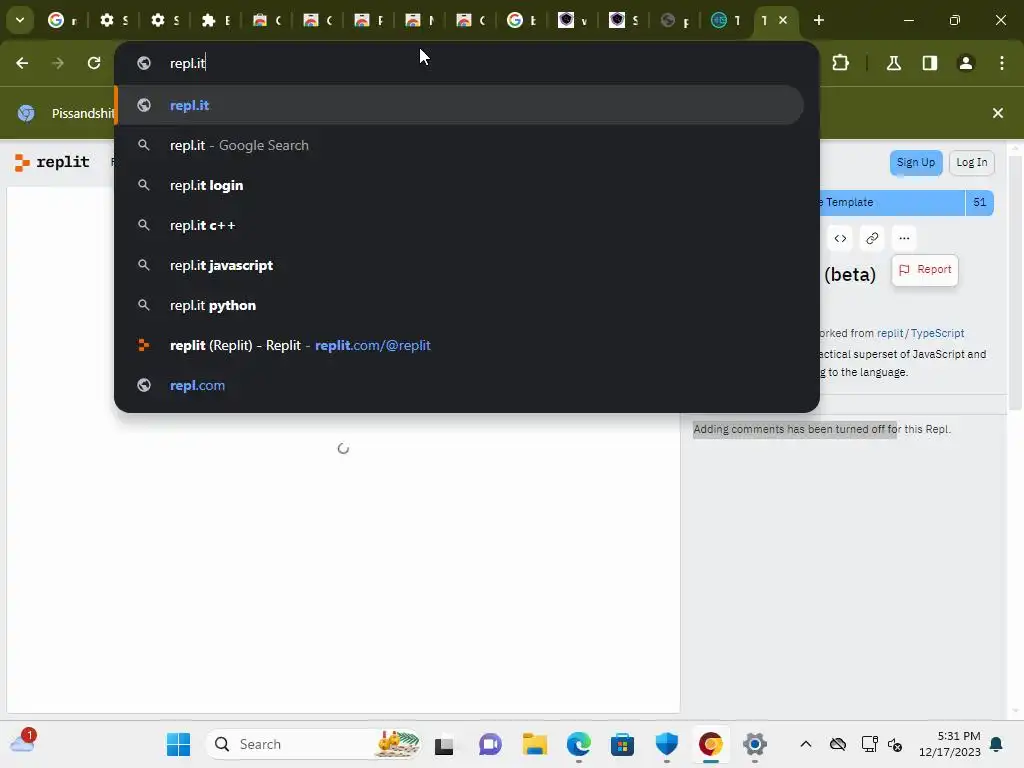Switch to the second Google tab
This screenshot has height=768, width=1024.
pyautogui.click(x=521, y=20)
